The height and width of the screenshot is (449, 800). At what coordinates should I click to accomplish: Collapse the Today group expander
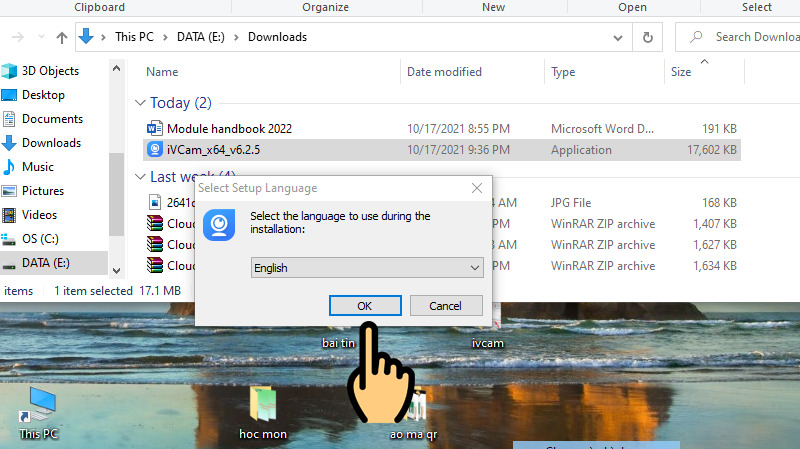pos(140,103)
